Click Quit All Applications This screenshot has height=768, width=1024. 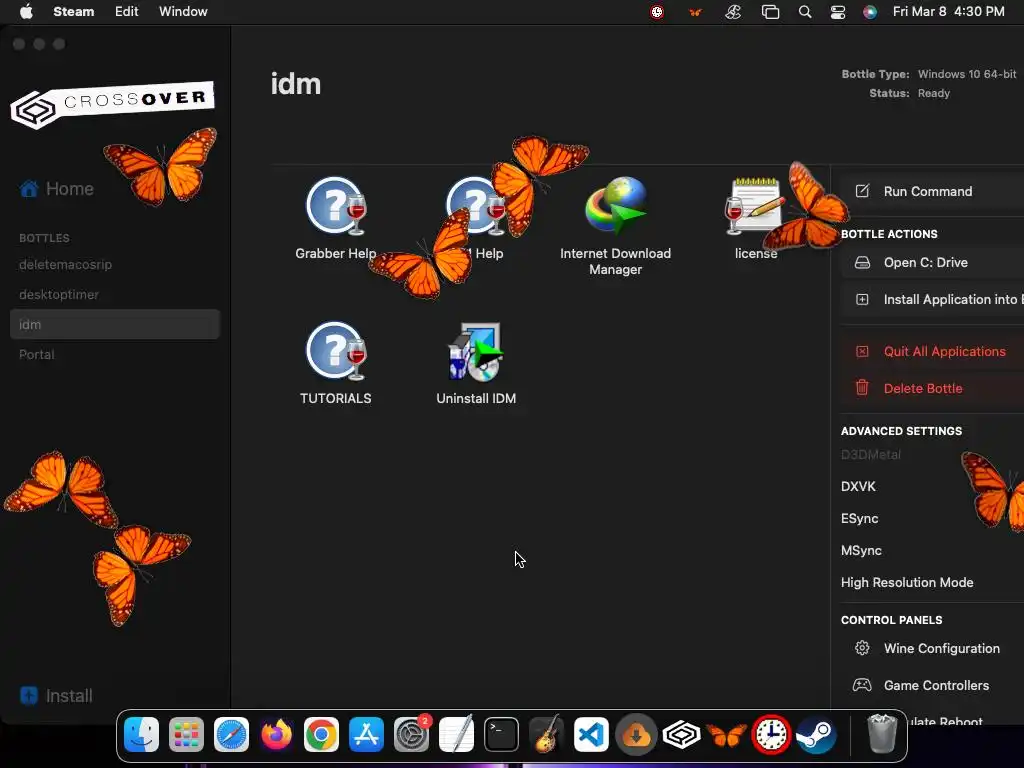pyautogui.click(x=932, y=351)
